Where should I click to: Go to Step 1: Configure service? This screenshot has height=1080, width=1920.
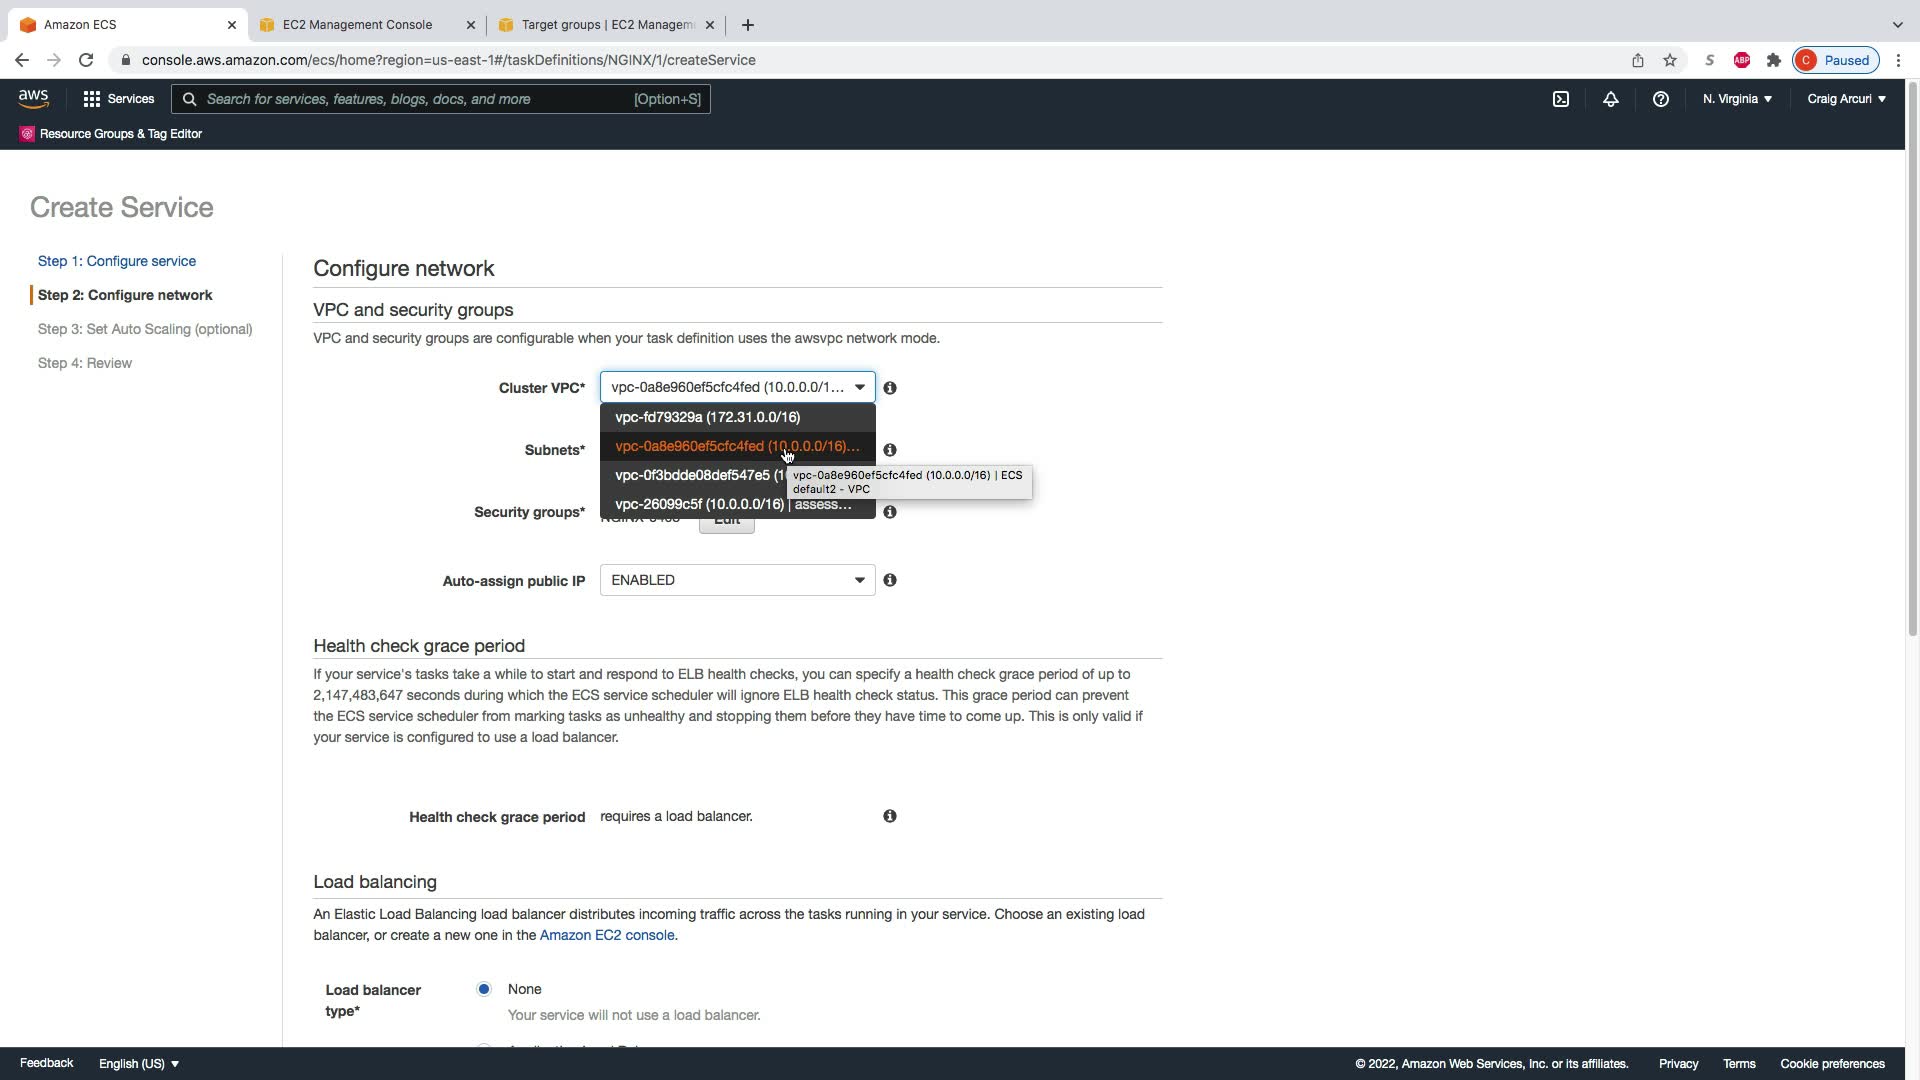tap(117, 261)
